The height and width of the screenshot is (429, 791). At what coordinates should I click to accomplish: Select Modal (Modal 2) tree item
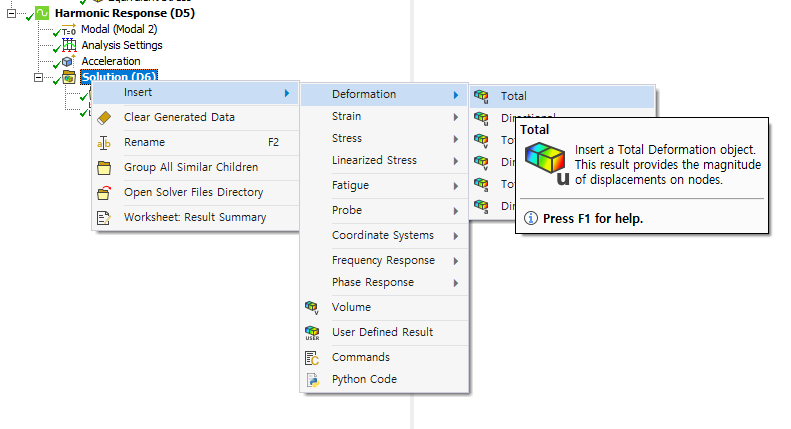click(x=119, y=29)
